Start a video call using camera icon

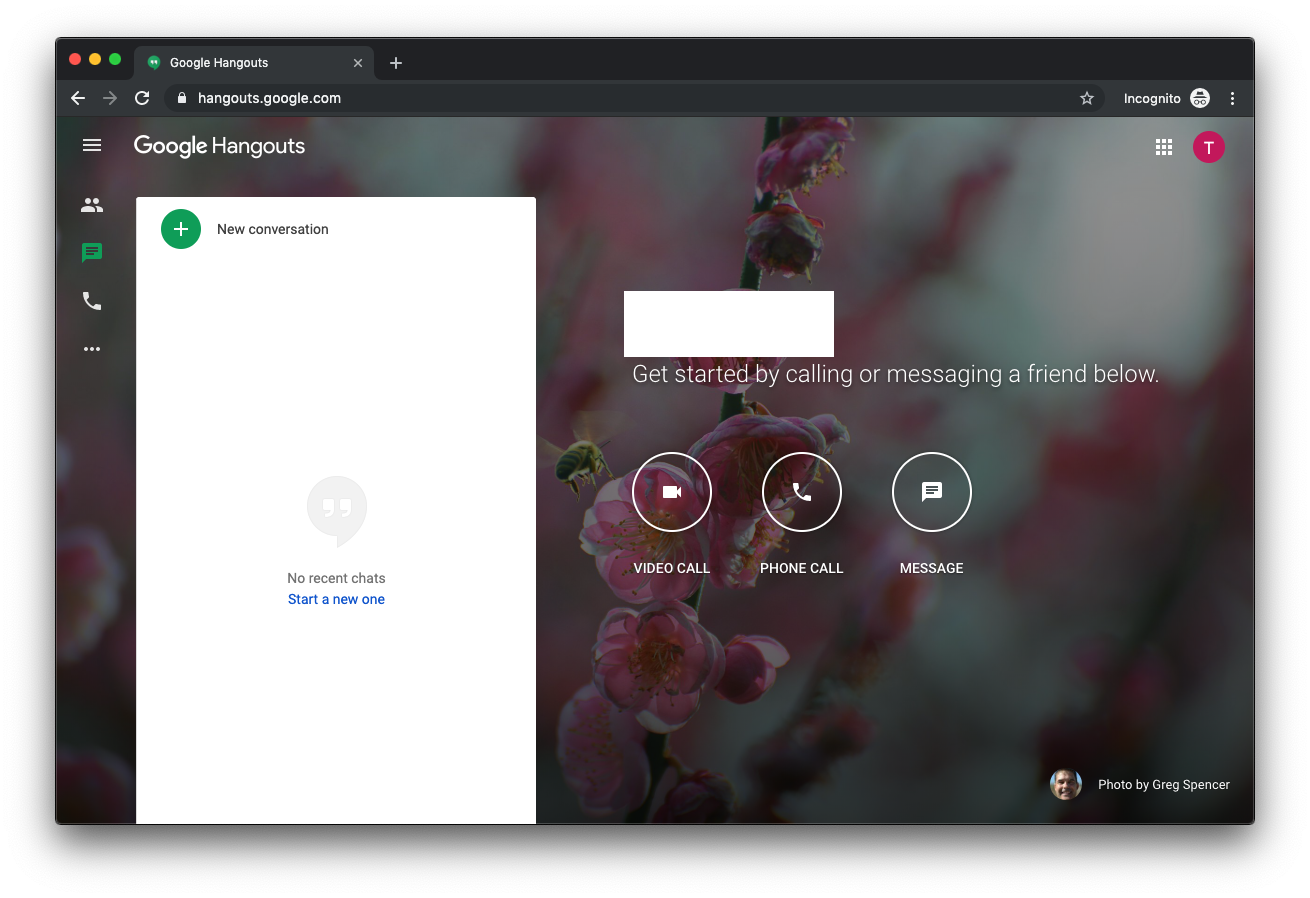(x=672, y=492)
